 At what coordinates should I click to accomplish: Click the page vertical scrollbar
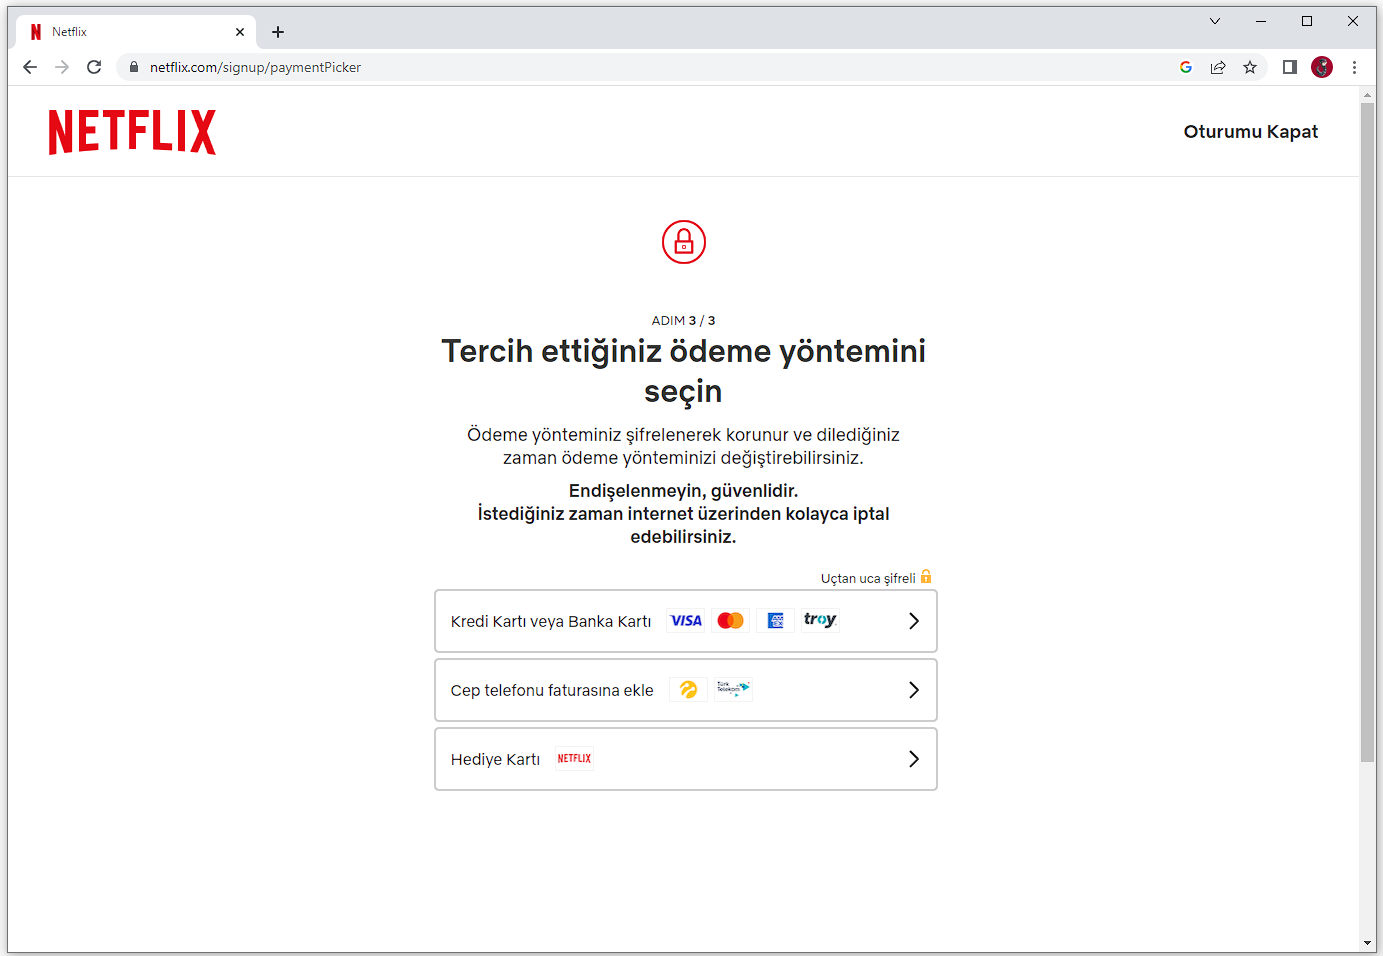coord(1367,430)
